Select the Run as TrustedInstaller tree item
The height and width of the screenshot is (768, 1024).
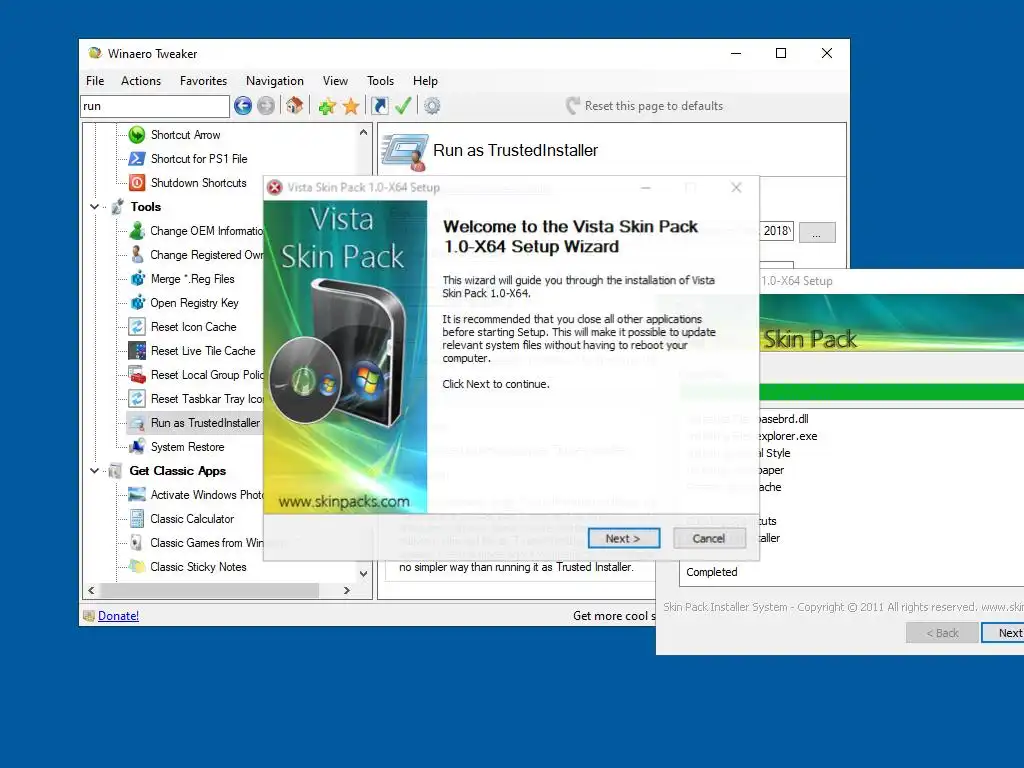[x=194, y=423]
